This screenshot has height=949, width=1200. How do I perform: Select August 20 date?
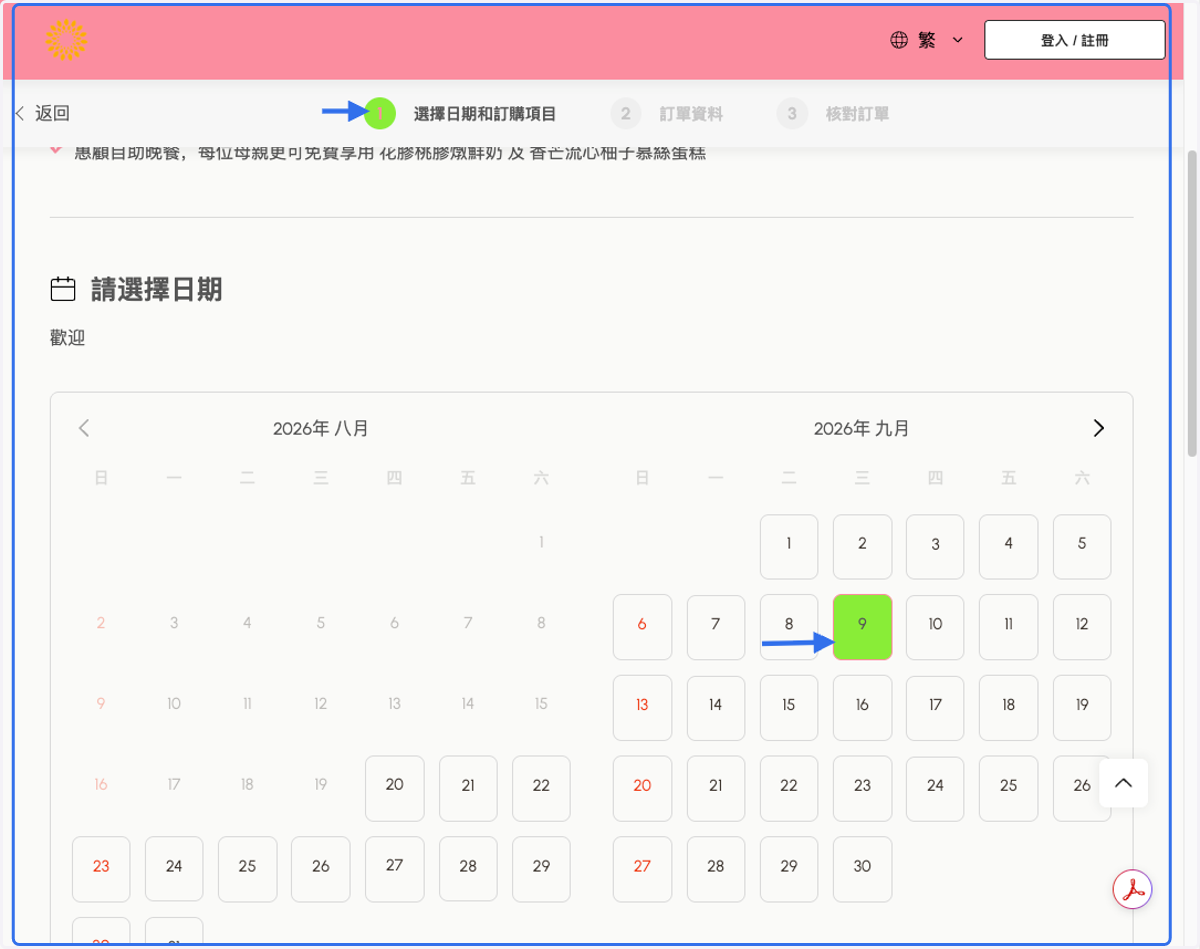click(394, 788)
